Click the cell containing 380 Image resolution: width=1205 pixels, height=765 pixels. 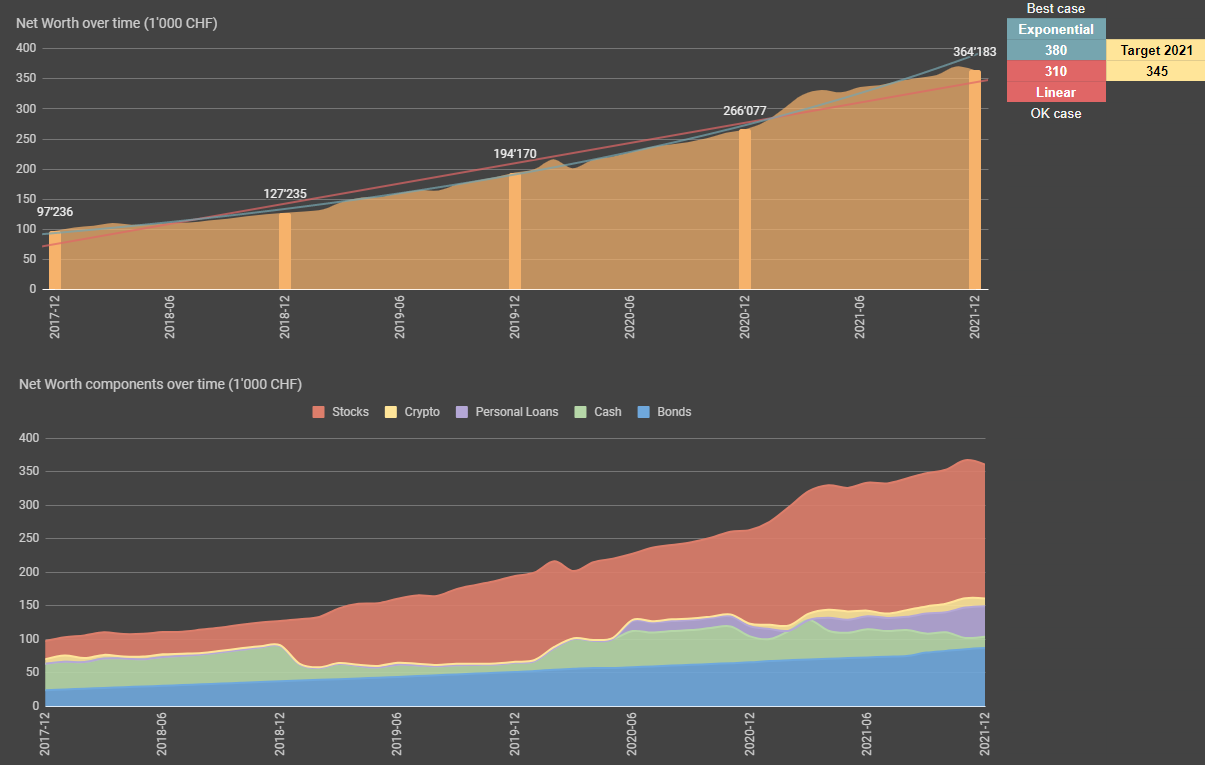click(1055, 50)
